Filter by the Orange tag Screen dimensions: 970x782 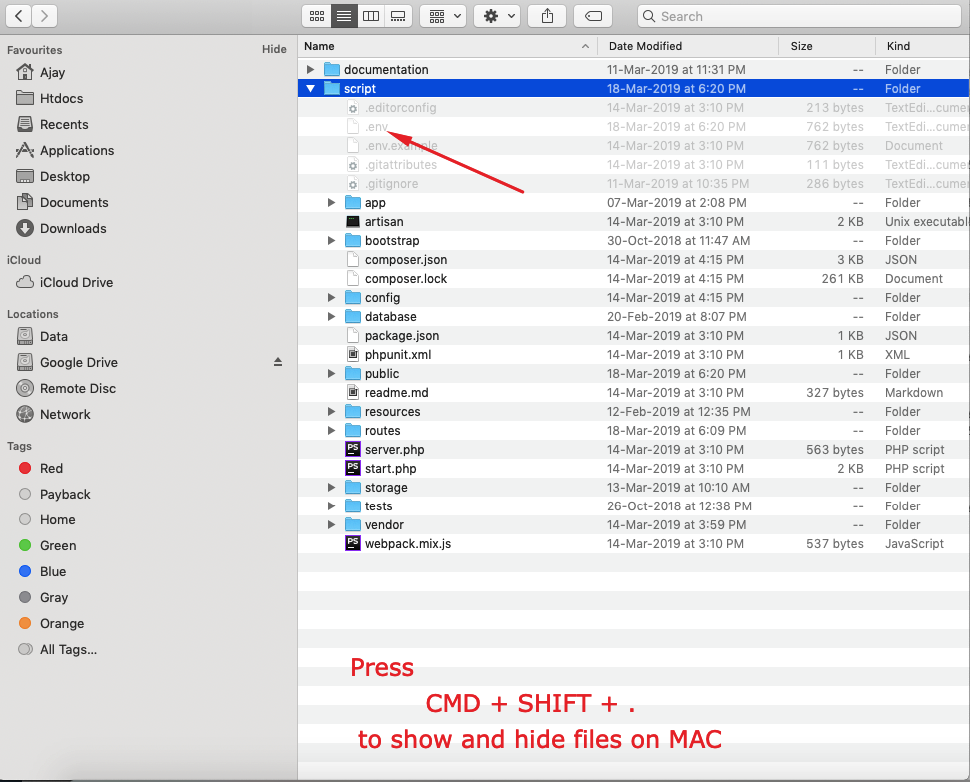point(62,624)
